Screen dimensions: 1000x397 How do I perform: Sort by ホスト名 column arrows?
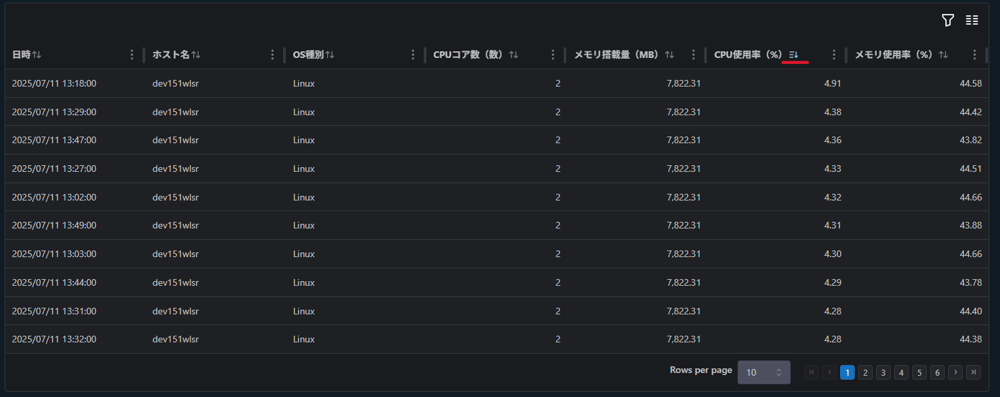(196, 55)
